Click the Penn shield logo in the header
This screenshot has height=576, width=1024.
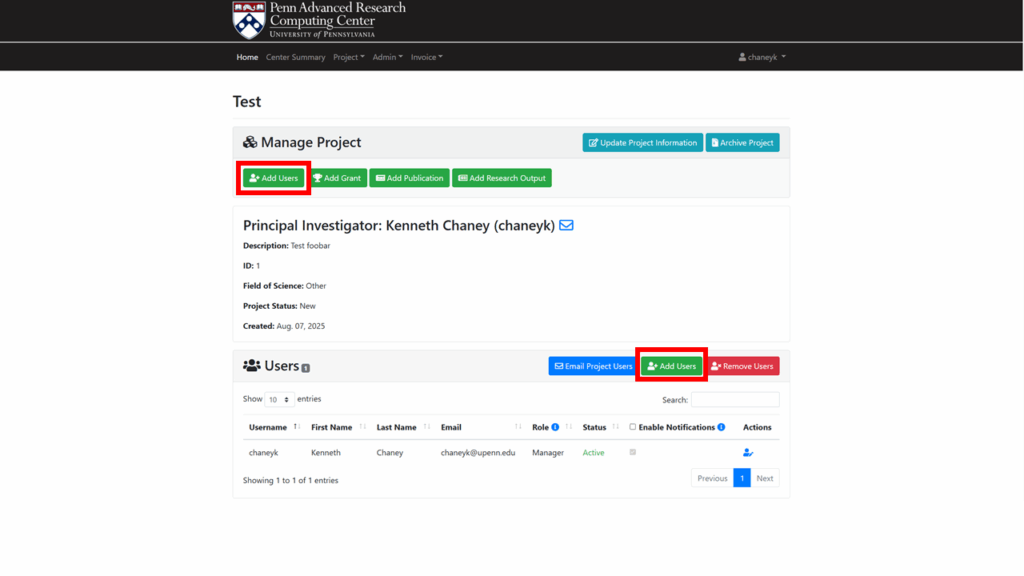248,20
